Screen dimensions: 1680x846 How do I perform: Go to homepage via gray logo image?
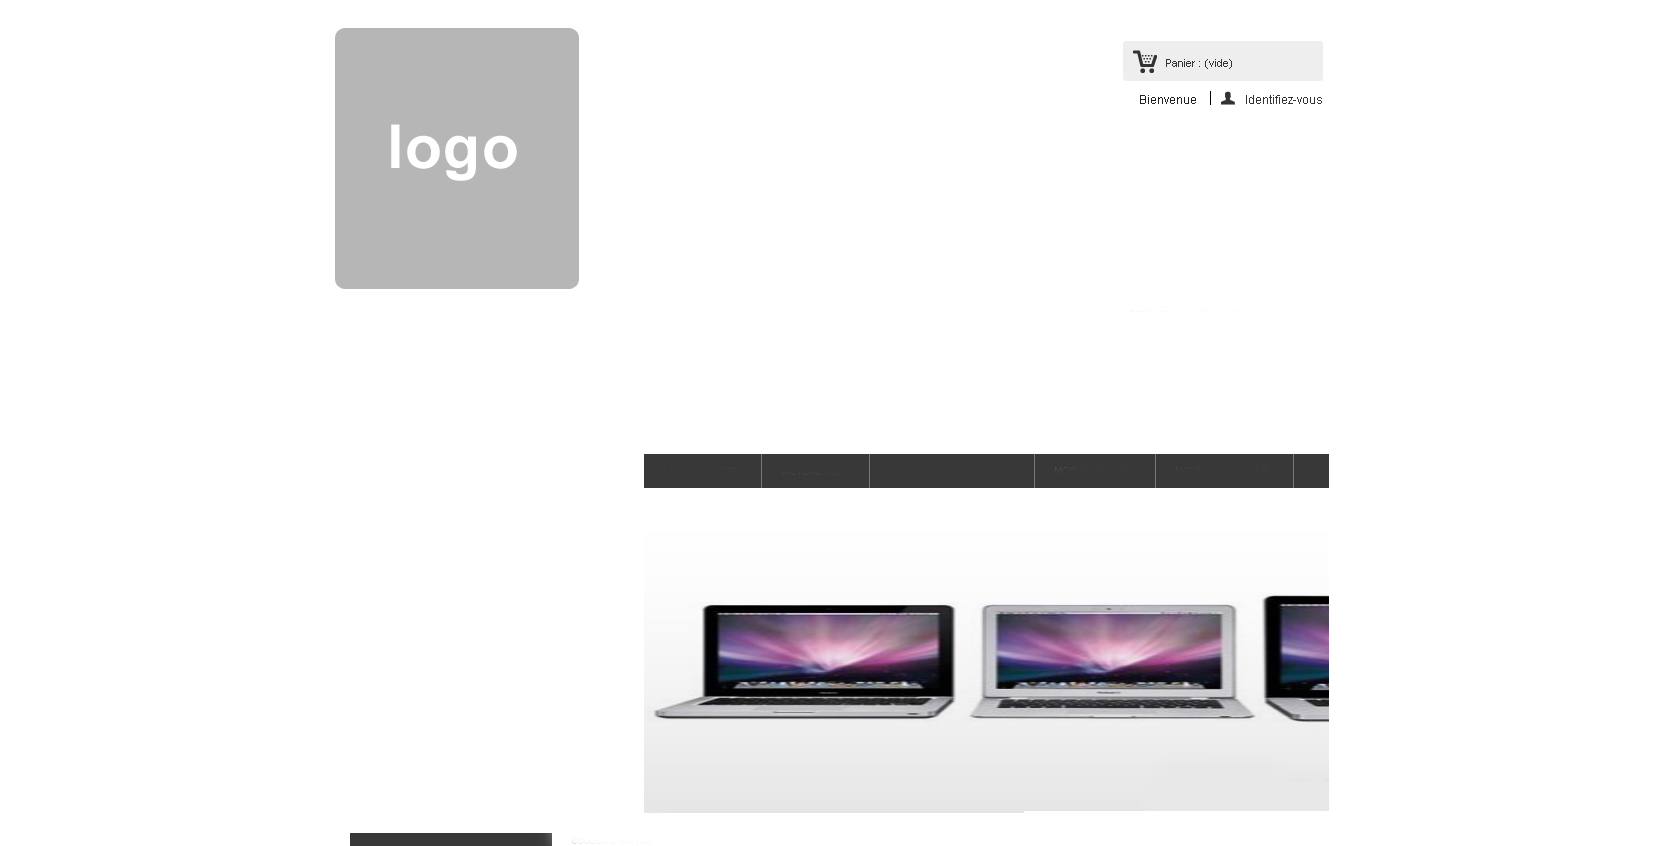(x=457, y=158)
